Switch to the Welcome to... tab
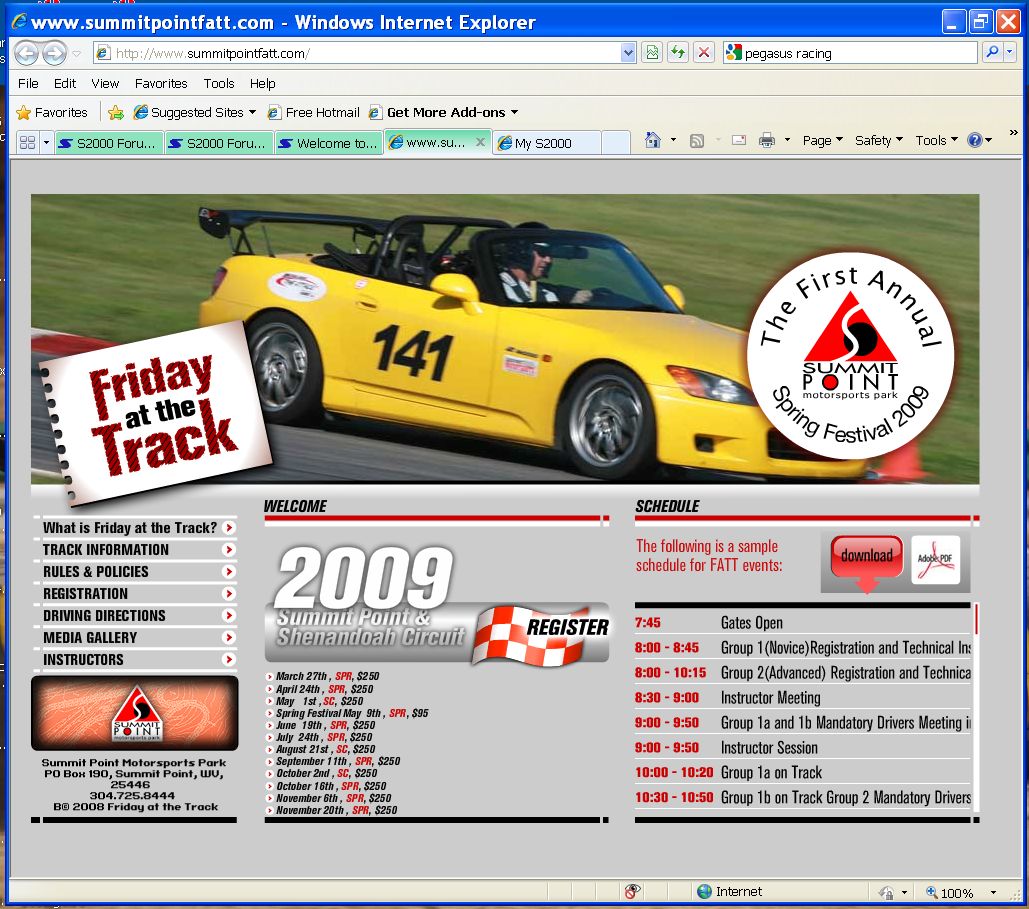The width and height of the screenshot is (1029, 909). coord(329,143)
